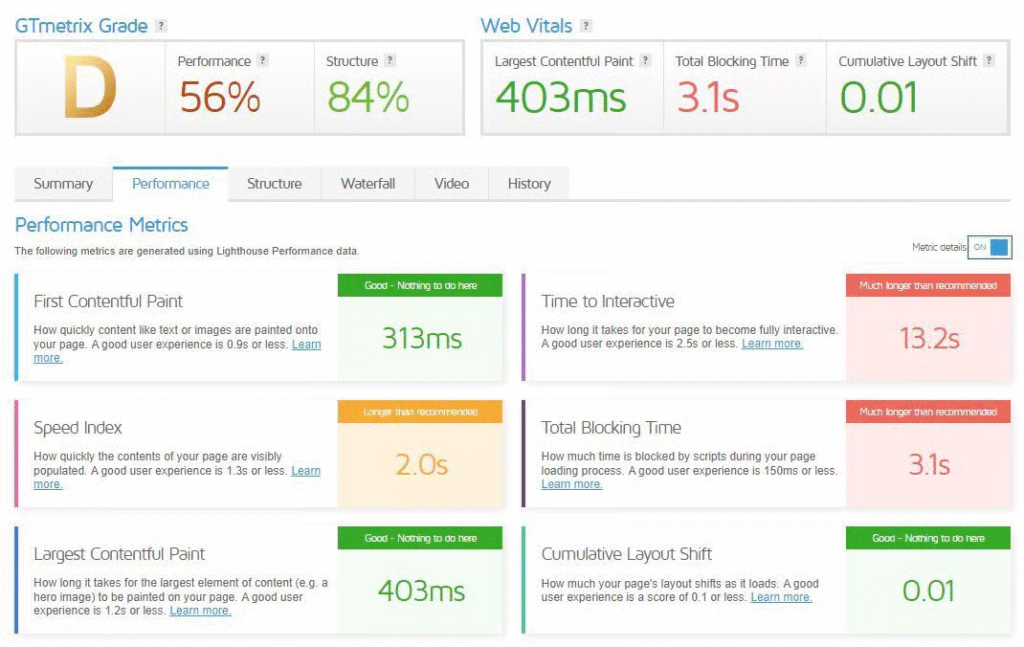1024x647 pixels.
Task: Open the Performance score help icon
Action: coord(262,61)
